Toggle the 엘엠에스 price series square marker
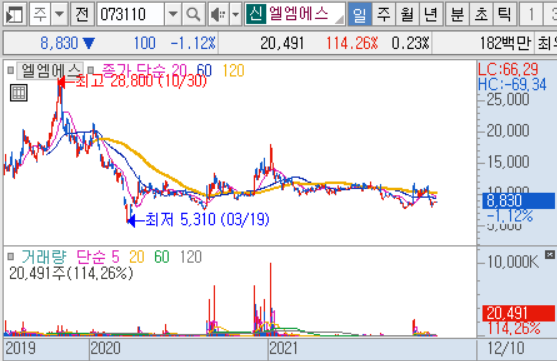 pyautogui.click(x=11, y=70)
